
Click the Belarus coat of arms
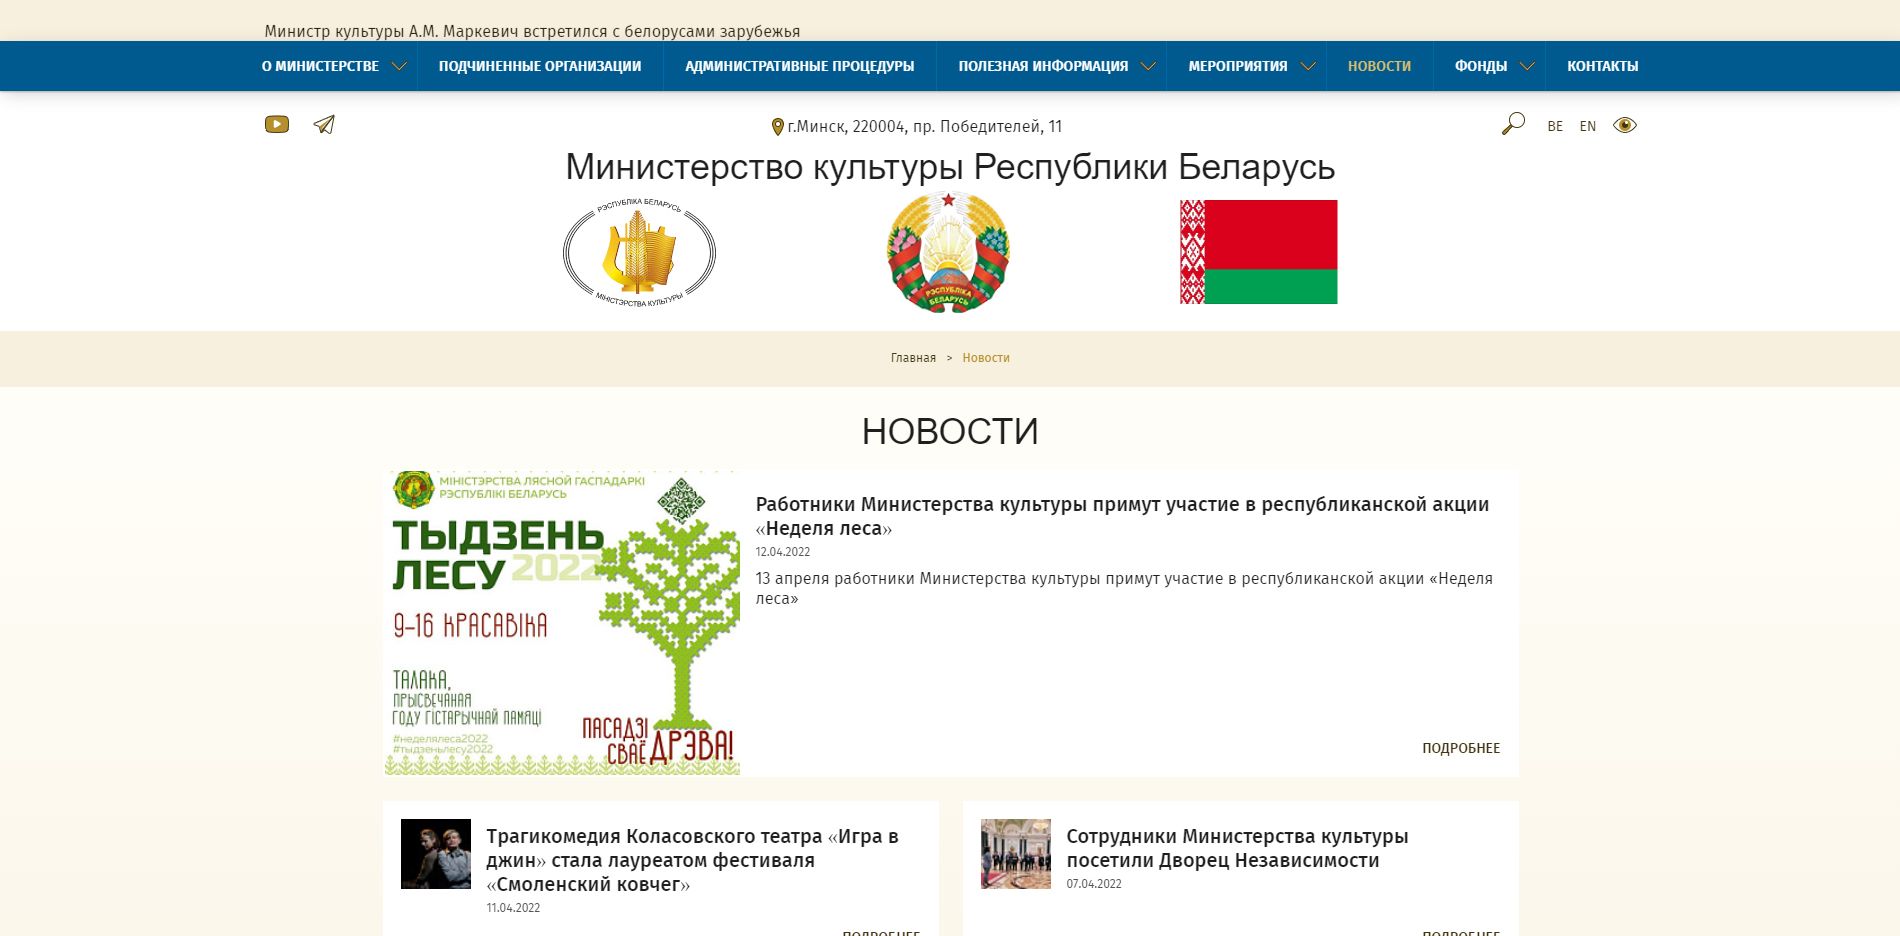pos(948,252)
